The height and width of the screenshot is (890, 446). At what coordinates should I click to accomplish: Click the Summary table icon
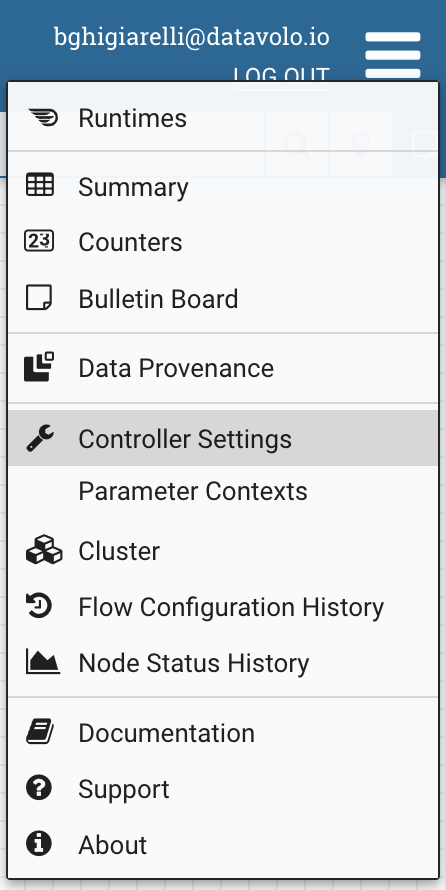click(40, 185)
